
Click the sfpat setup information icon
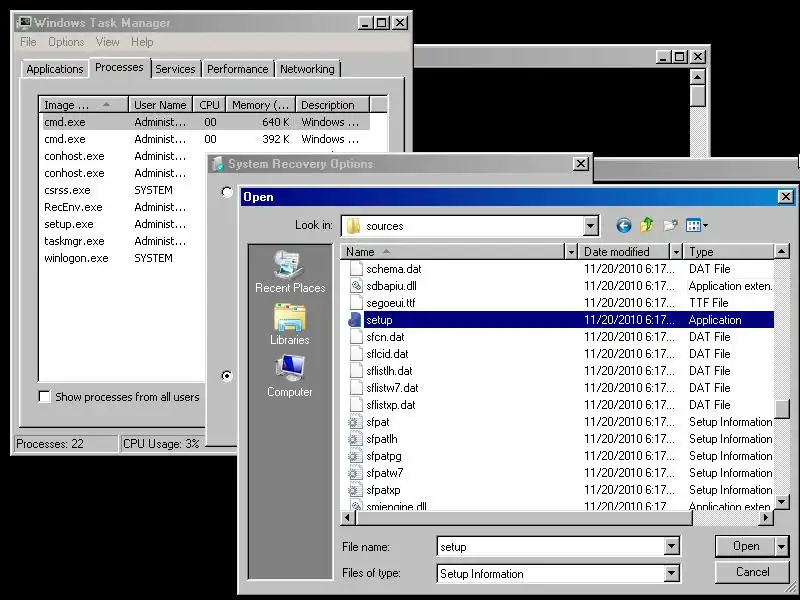pyautogui.click(x=355, y=422)
